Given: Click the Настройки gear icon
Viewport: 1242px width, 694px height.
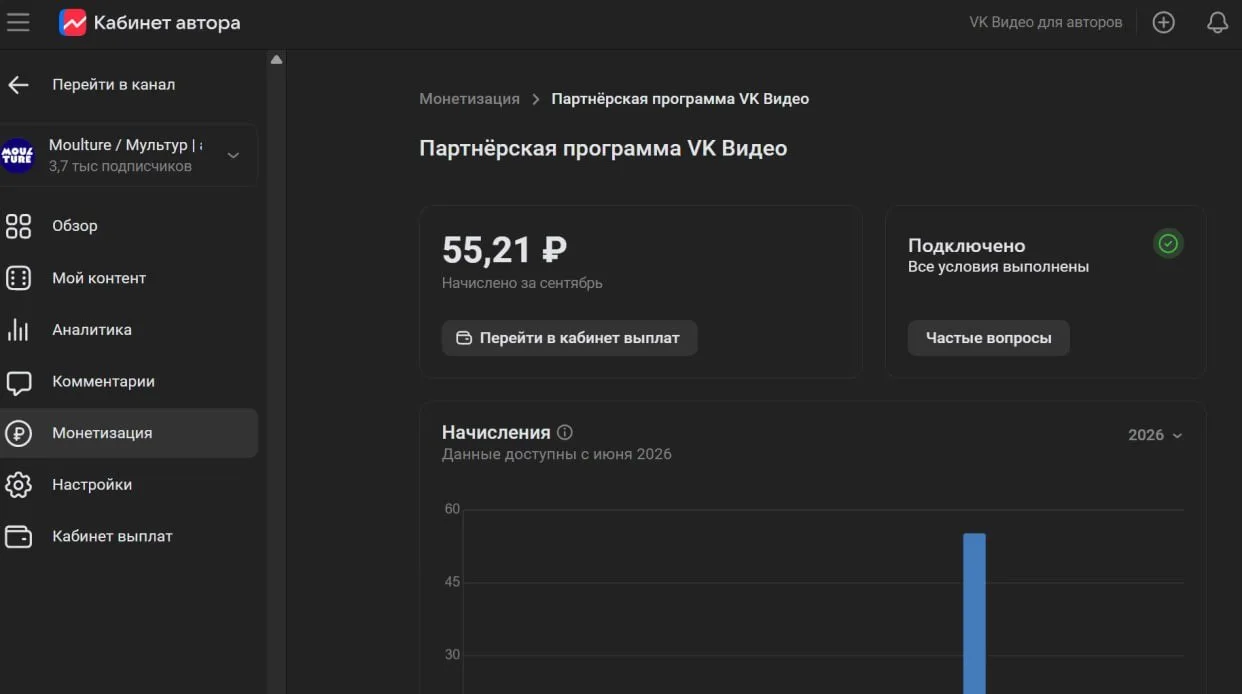Looking at the screenshot, I should point(18,485).
